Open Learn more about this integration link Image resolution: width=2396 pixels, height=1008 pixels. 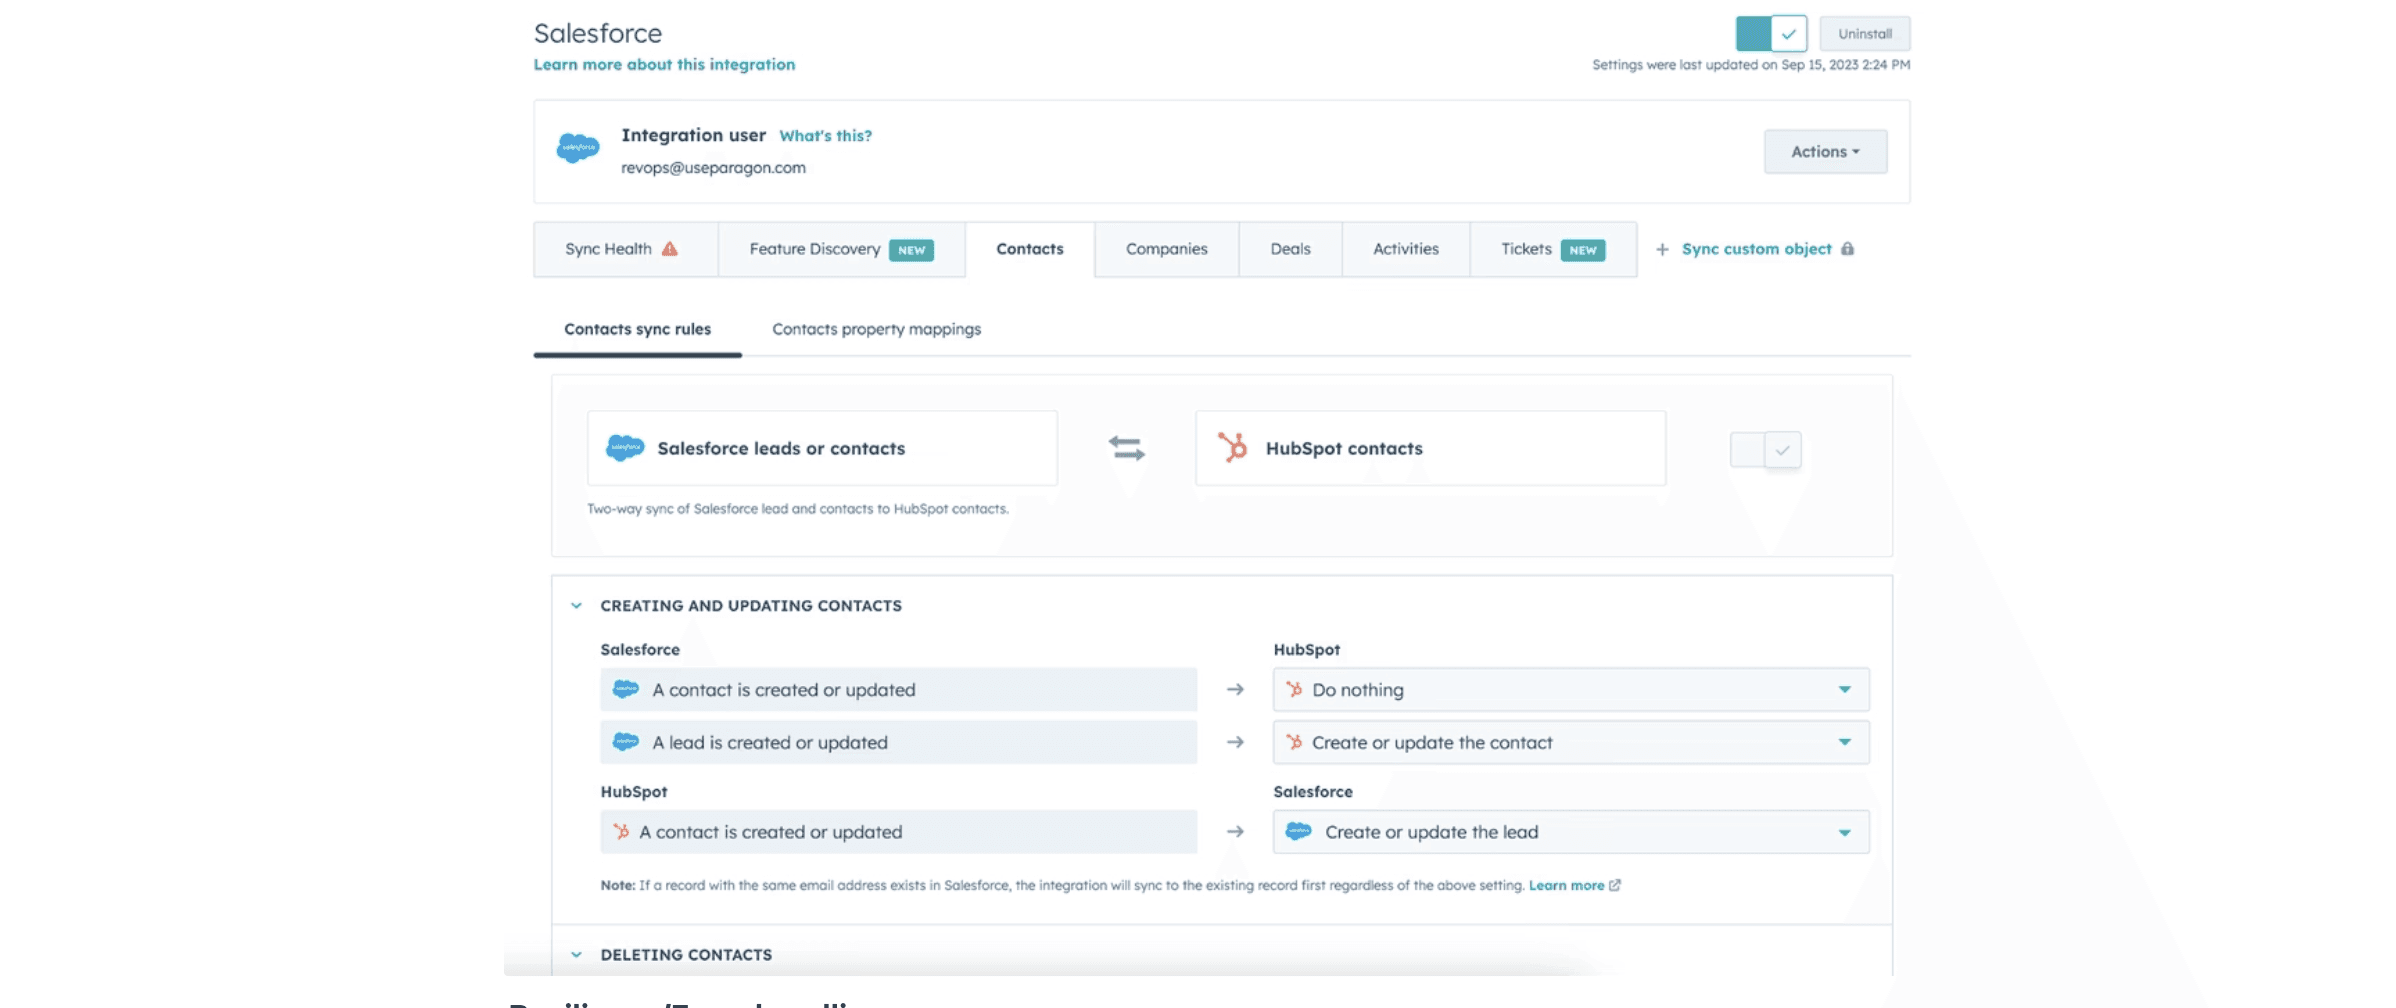pos(664,64)
